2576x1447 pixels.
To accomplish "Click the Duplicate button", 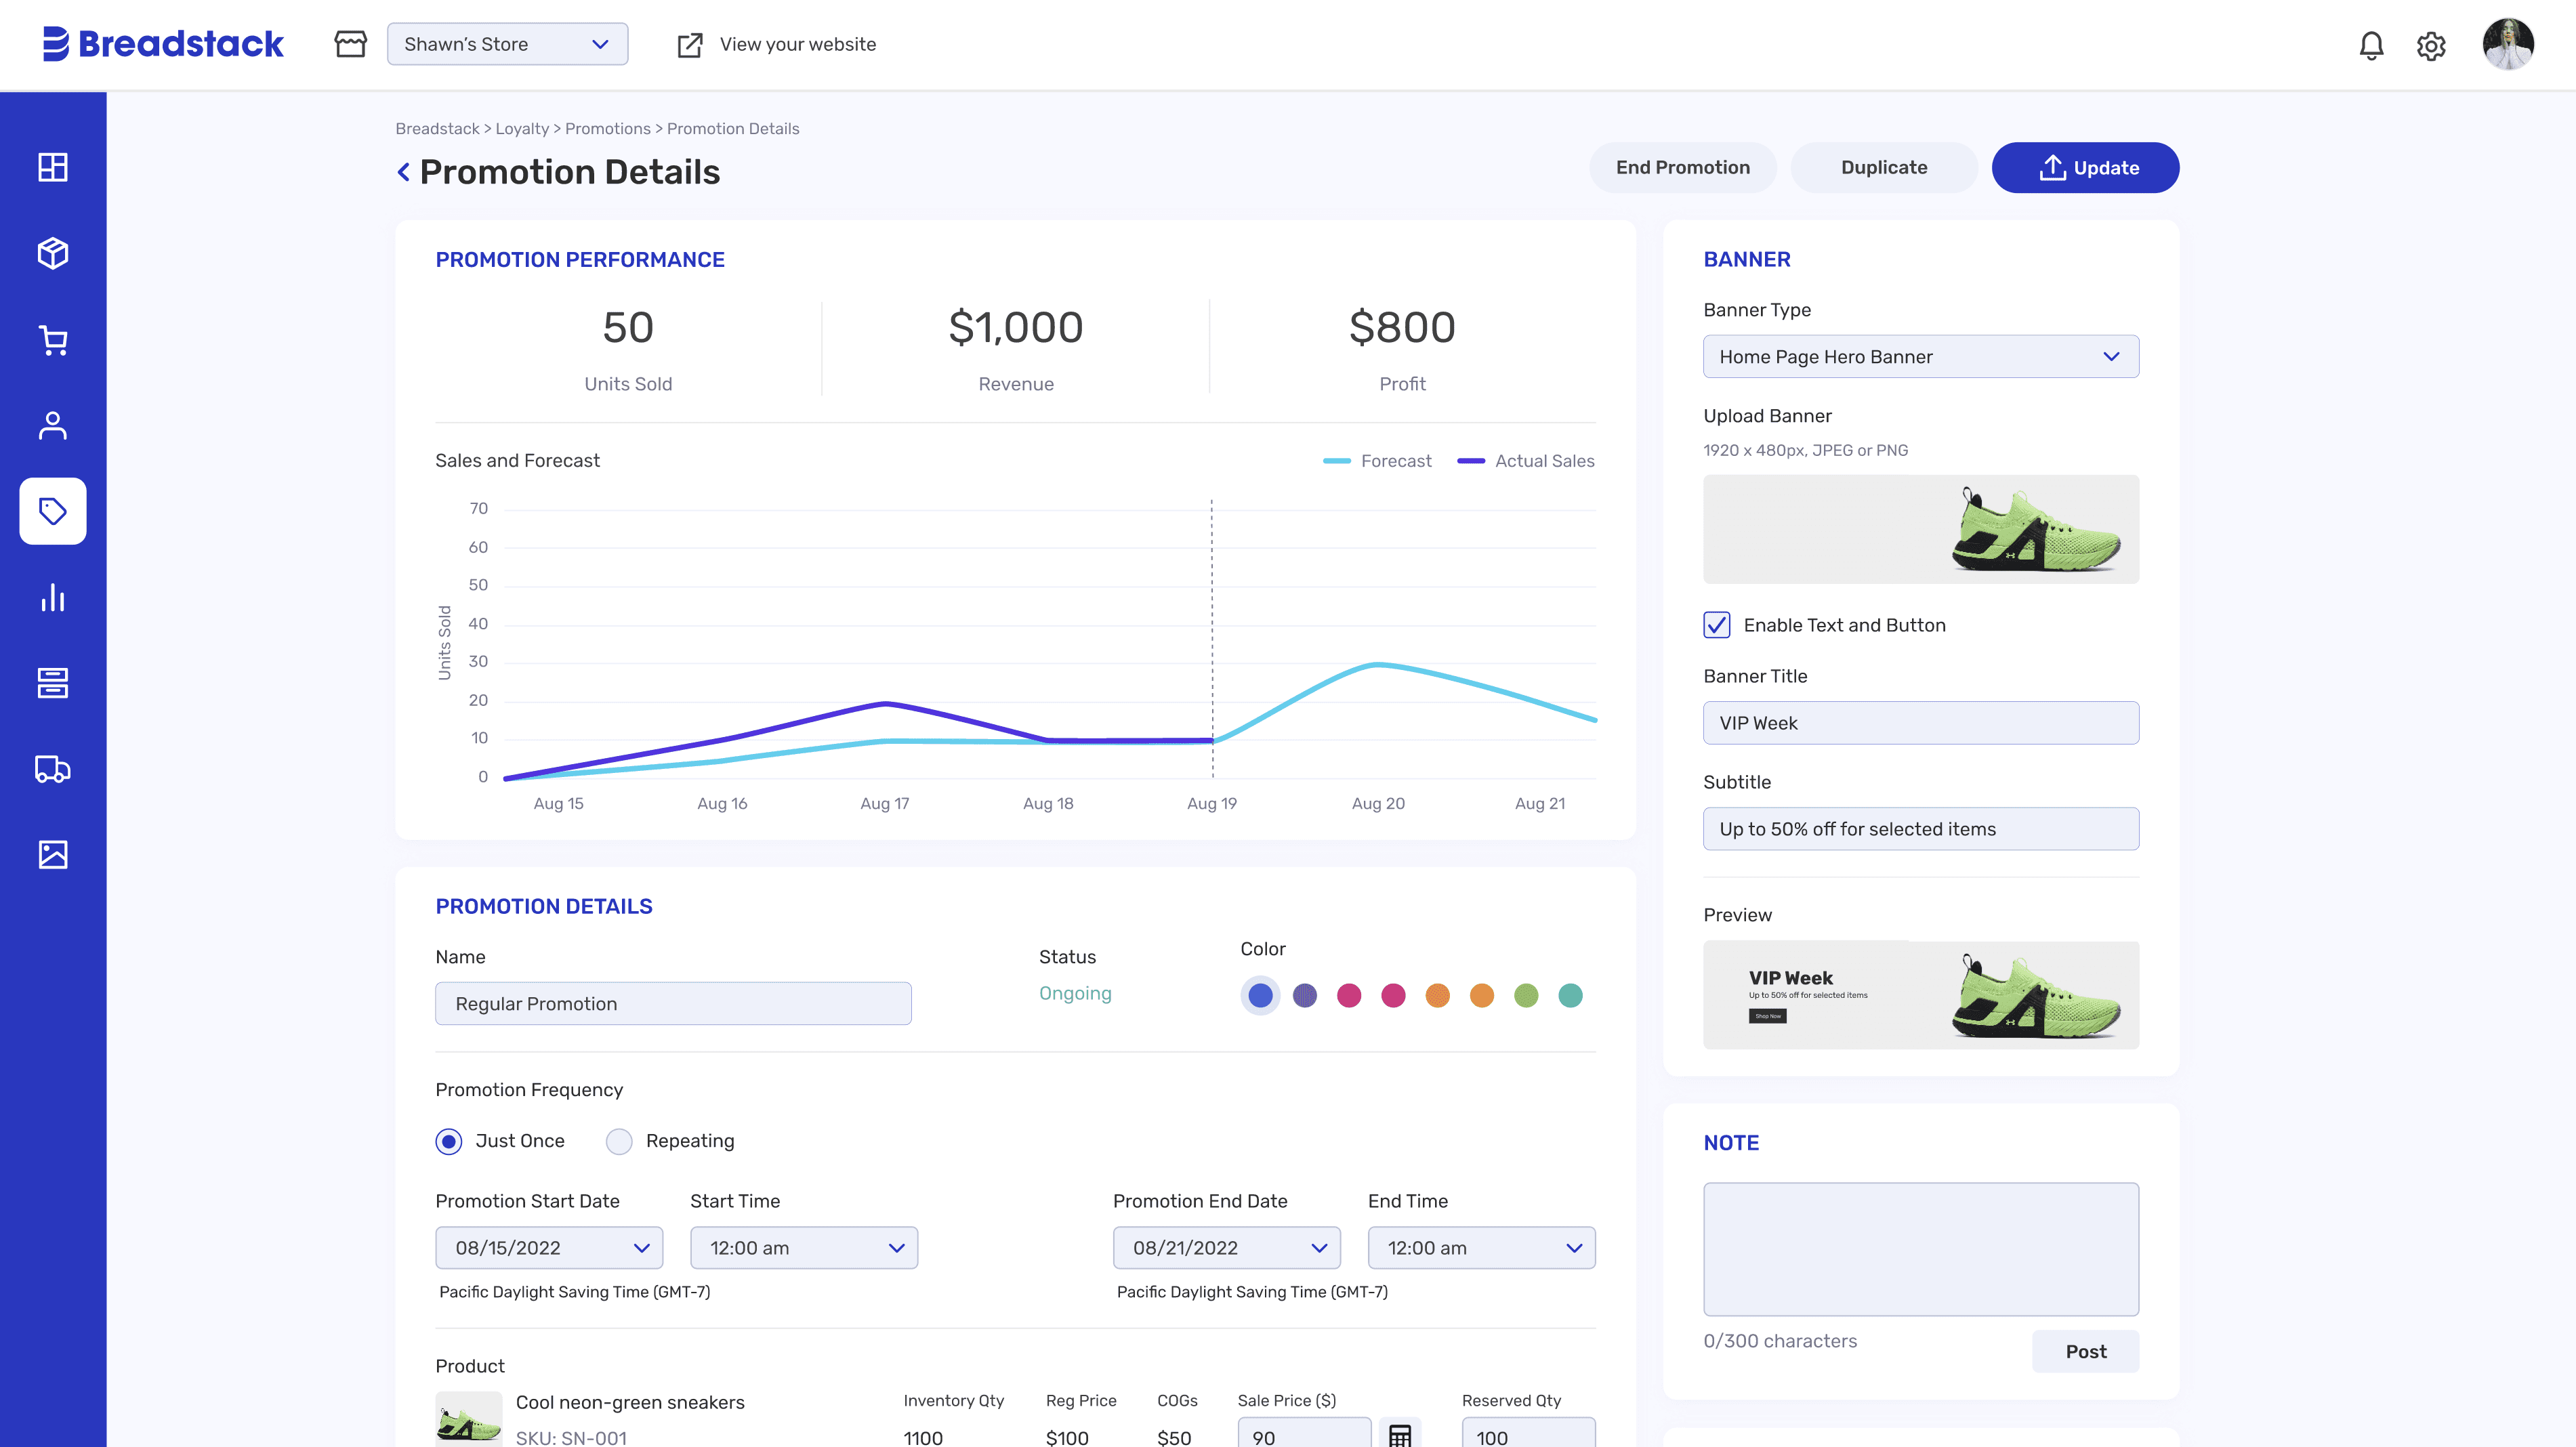I will click(x=1883, y=168).
